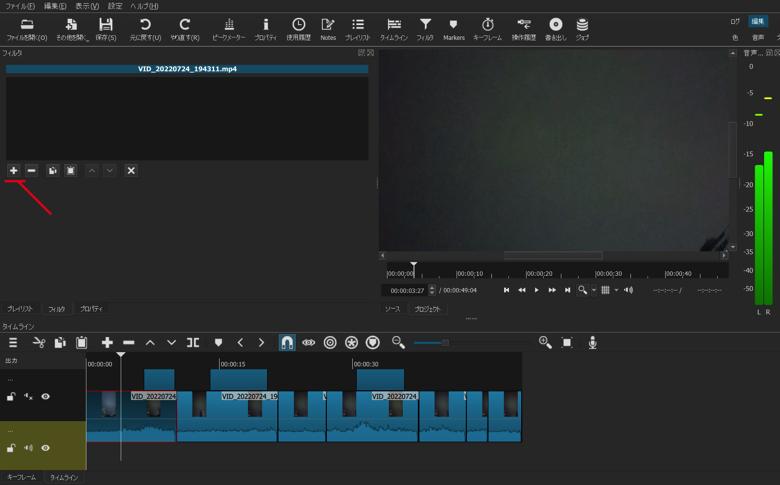Zoom the timeline to fit

click(567, 343)
